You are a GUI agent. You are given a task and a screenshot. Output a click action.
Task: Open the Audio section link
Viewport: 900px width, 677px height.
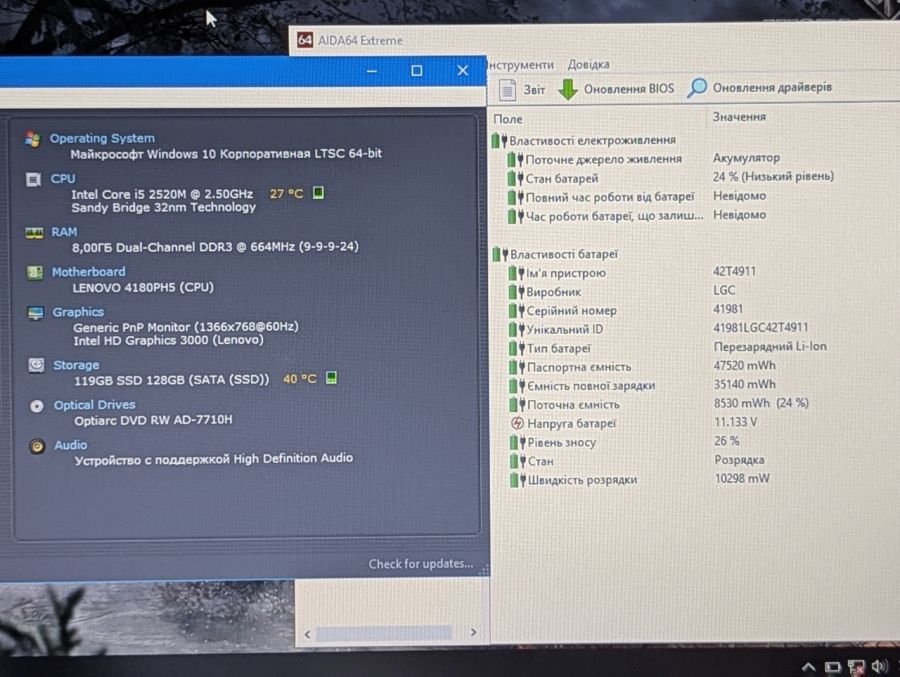tap(71, 445)
